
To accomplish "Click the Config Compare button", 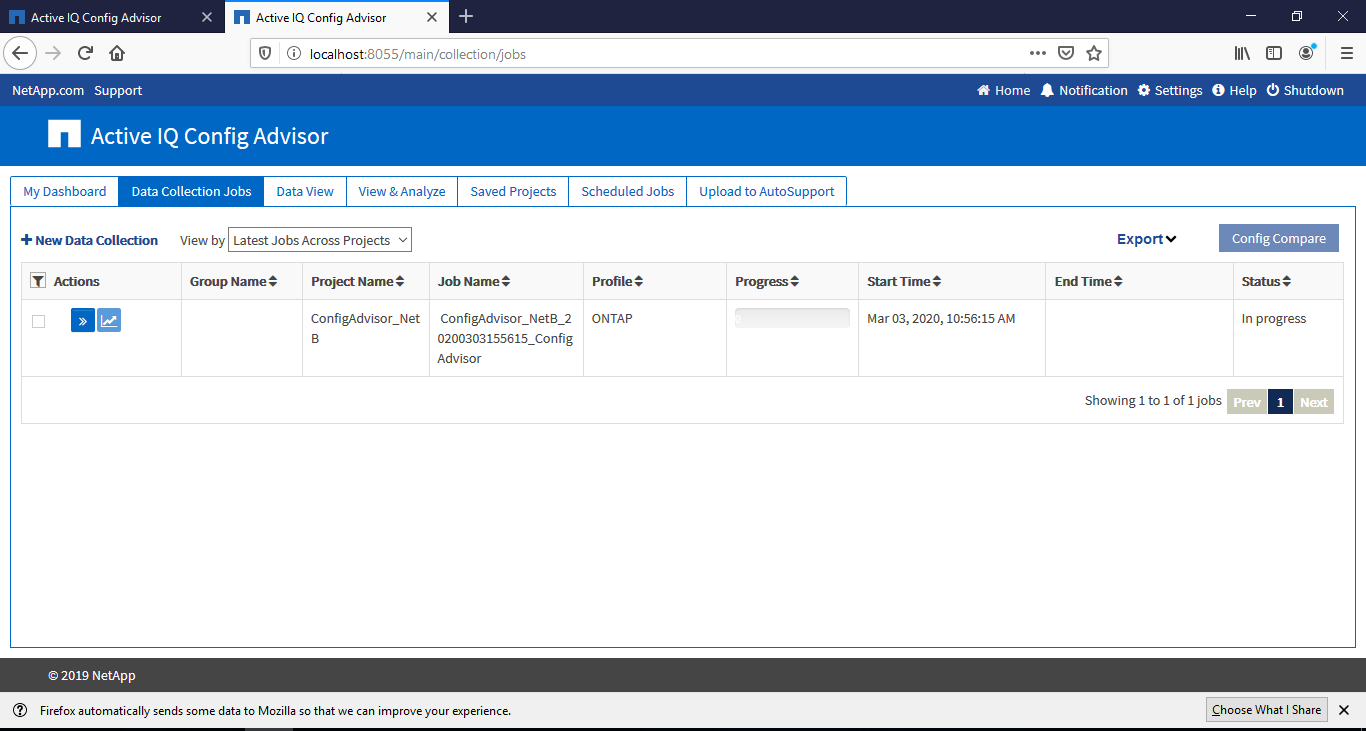I will click(1278, 238).
